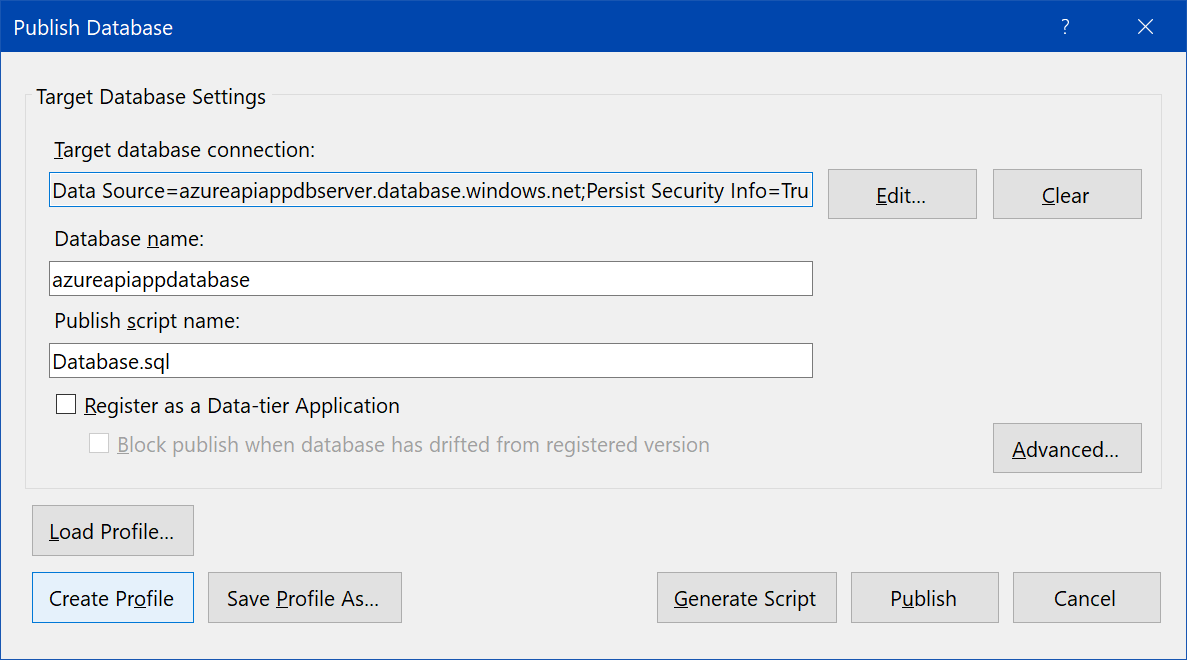Viewport: 1187px width, 660px height.
Task: Cancel the publish dialog
Action: 1086,598
